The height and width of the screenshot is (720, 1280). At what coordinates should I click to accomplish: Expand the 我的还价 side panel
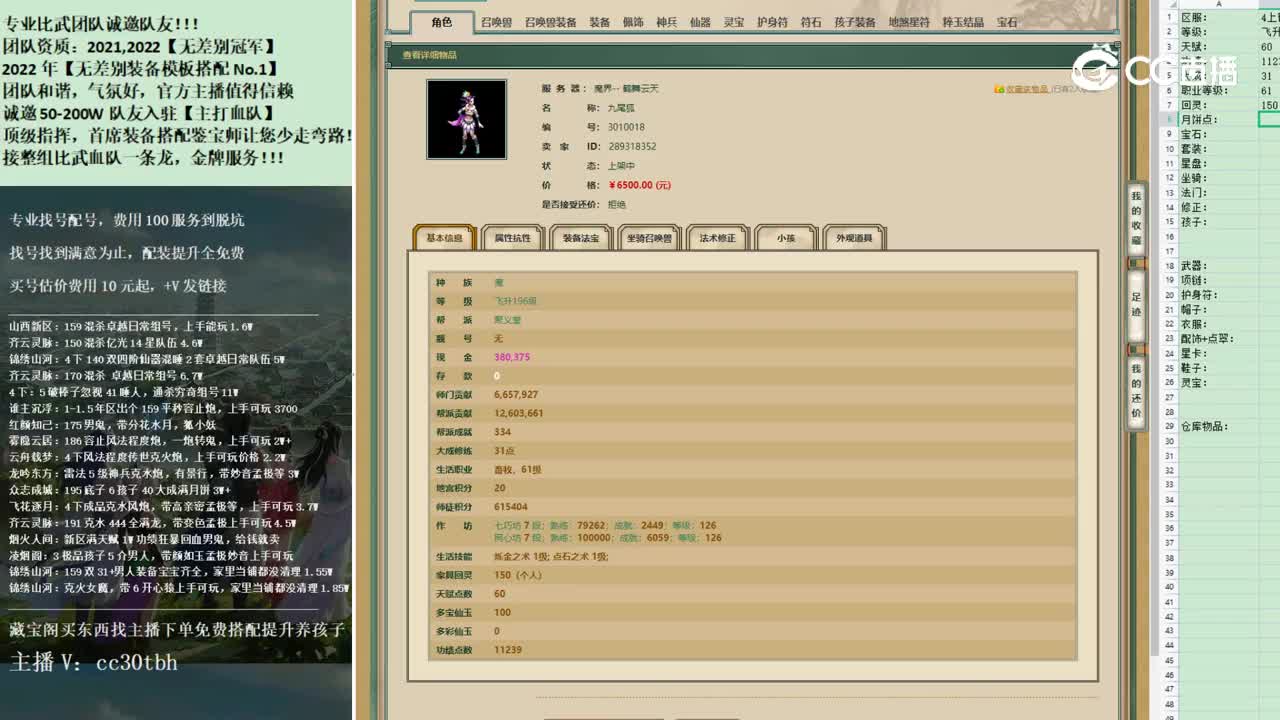click(x=1135, y=390)
